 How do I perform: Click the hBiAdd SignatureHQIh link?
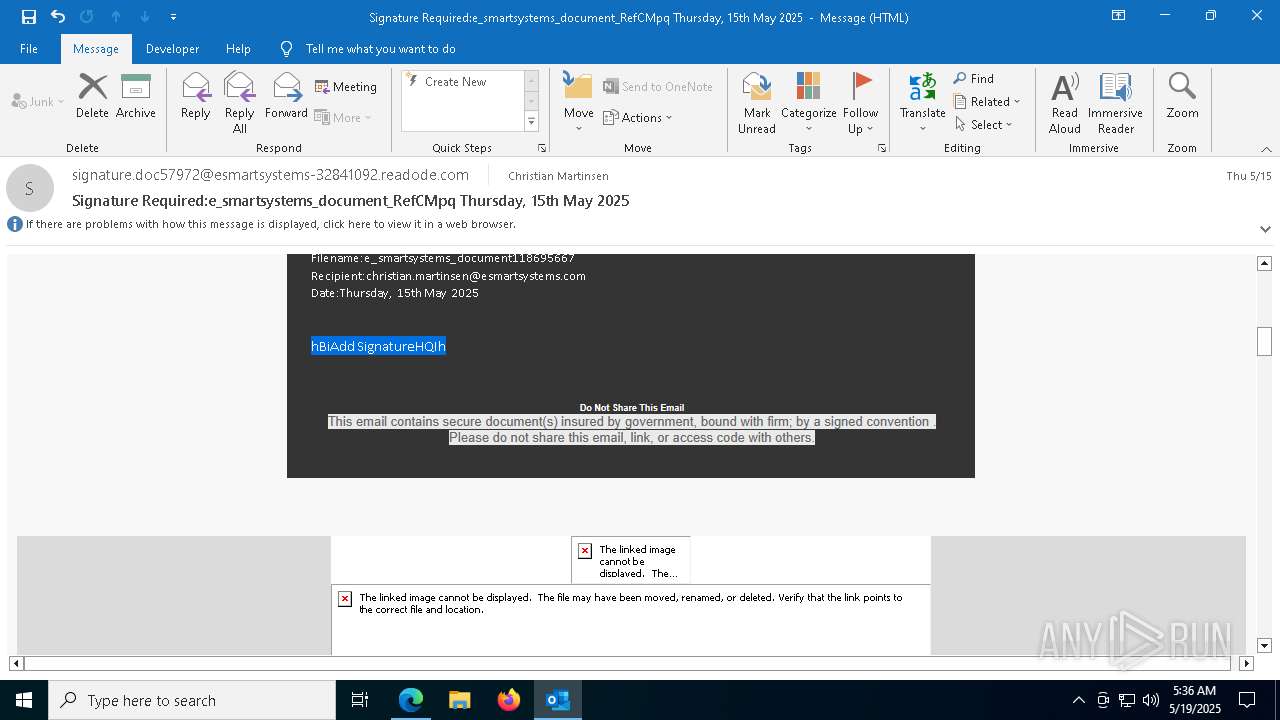pos(378,346)
